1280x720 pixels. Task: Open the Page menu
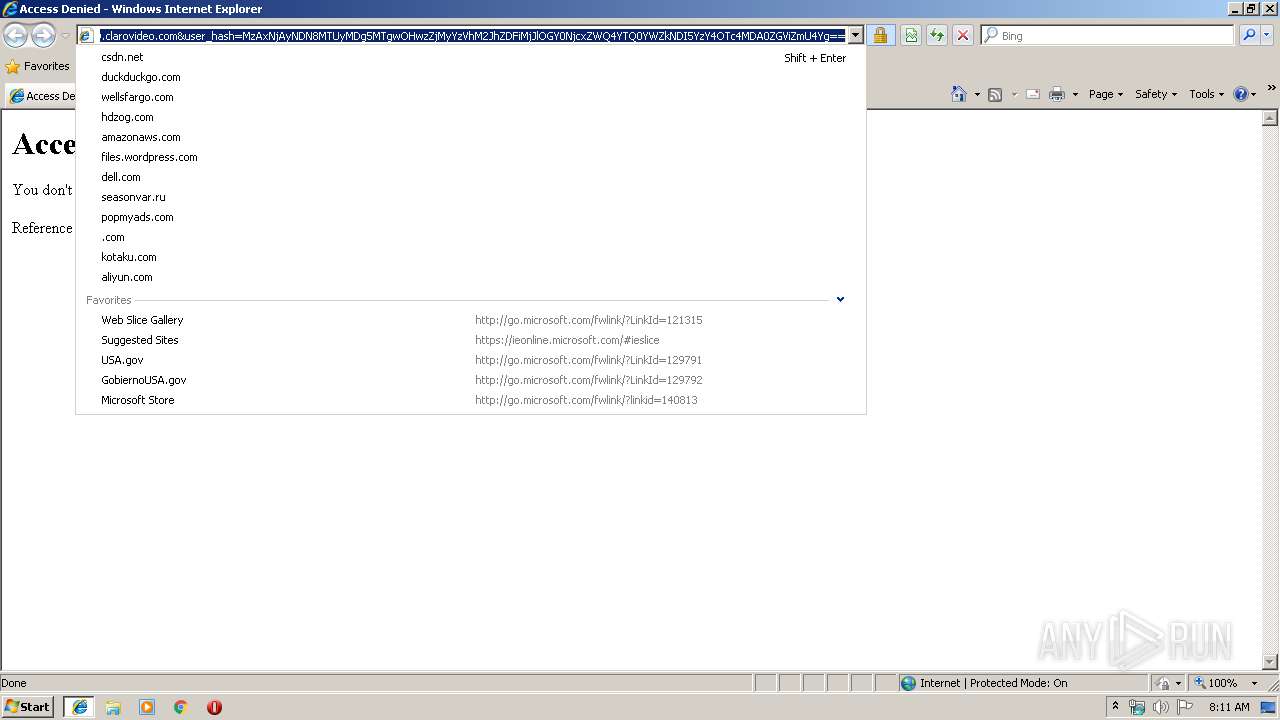(x=1105, y=94)
